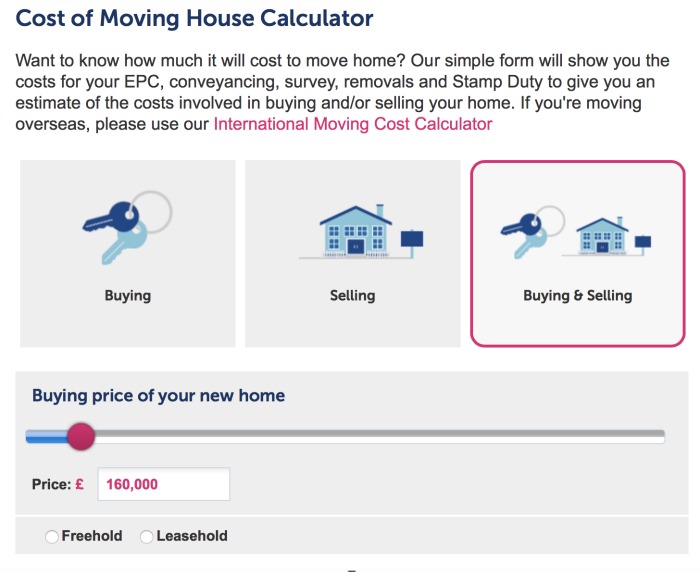Click the Leasehold label text
Image resolution: width=700 pixels, height=572 pixels.
192,536
